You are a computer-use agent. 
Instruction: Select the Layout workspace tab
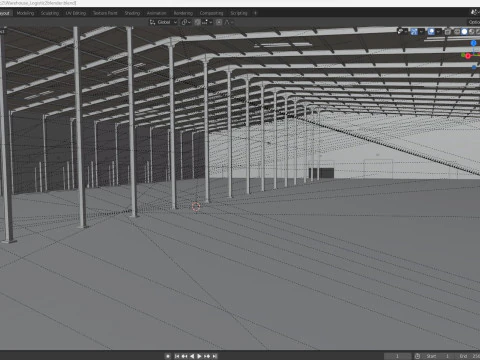(x=6, y=13)
